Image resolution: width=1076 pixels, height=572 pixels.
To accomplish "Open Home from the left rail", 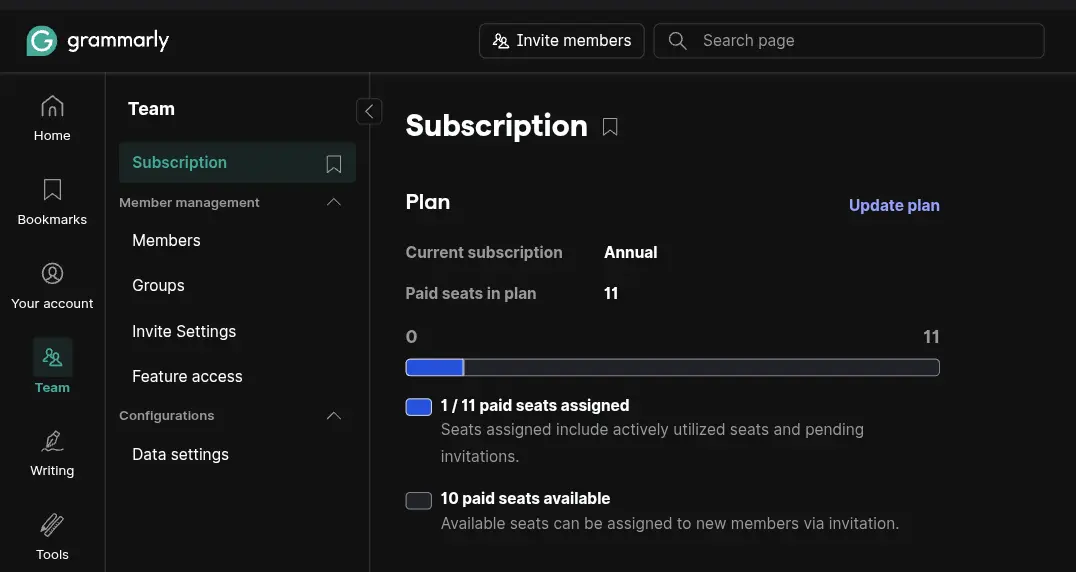I will coord(52,118).
